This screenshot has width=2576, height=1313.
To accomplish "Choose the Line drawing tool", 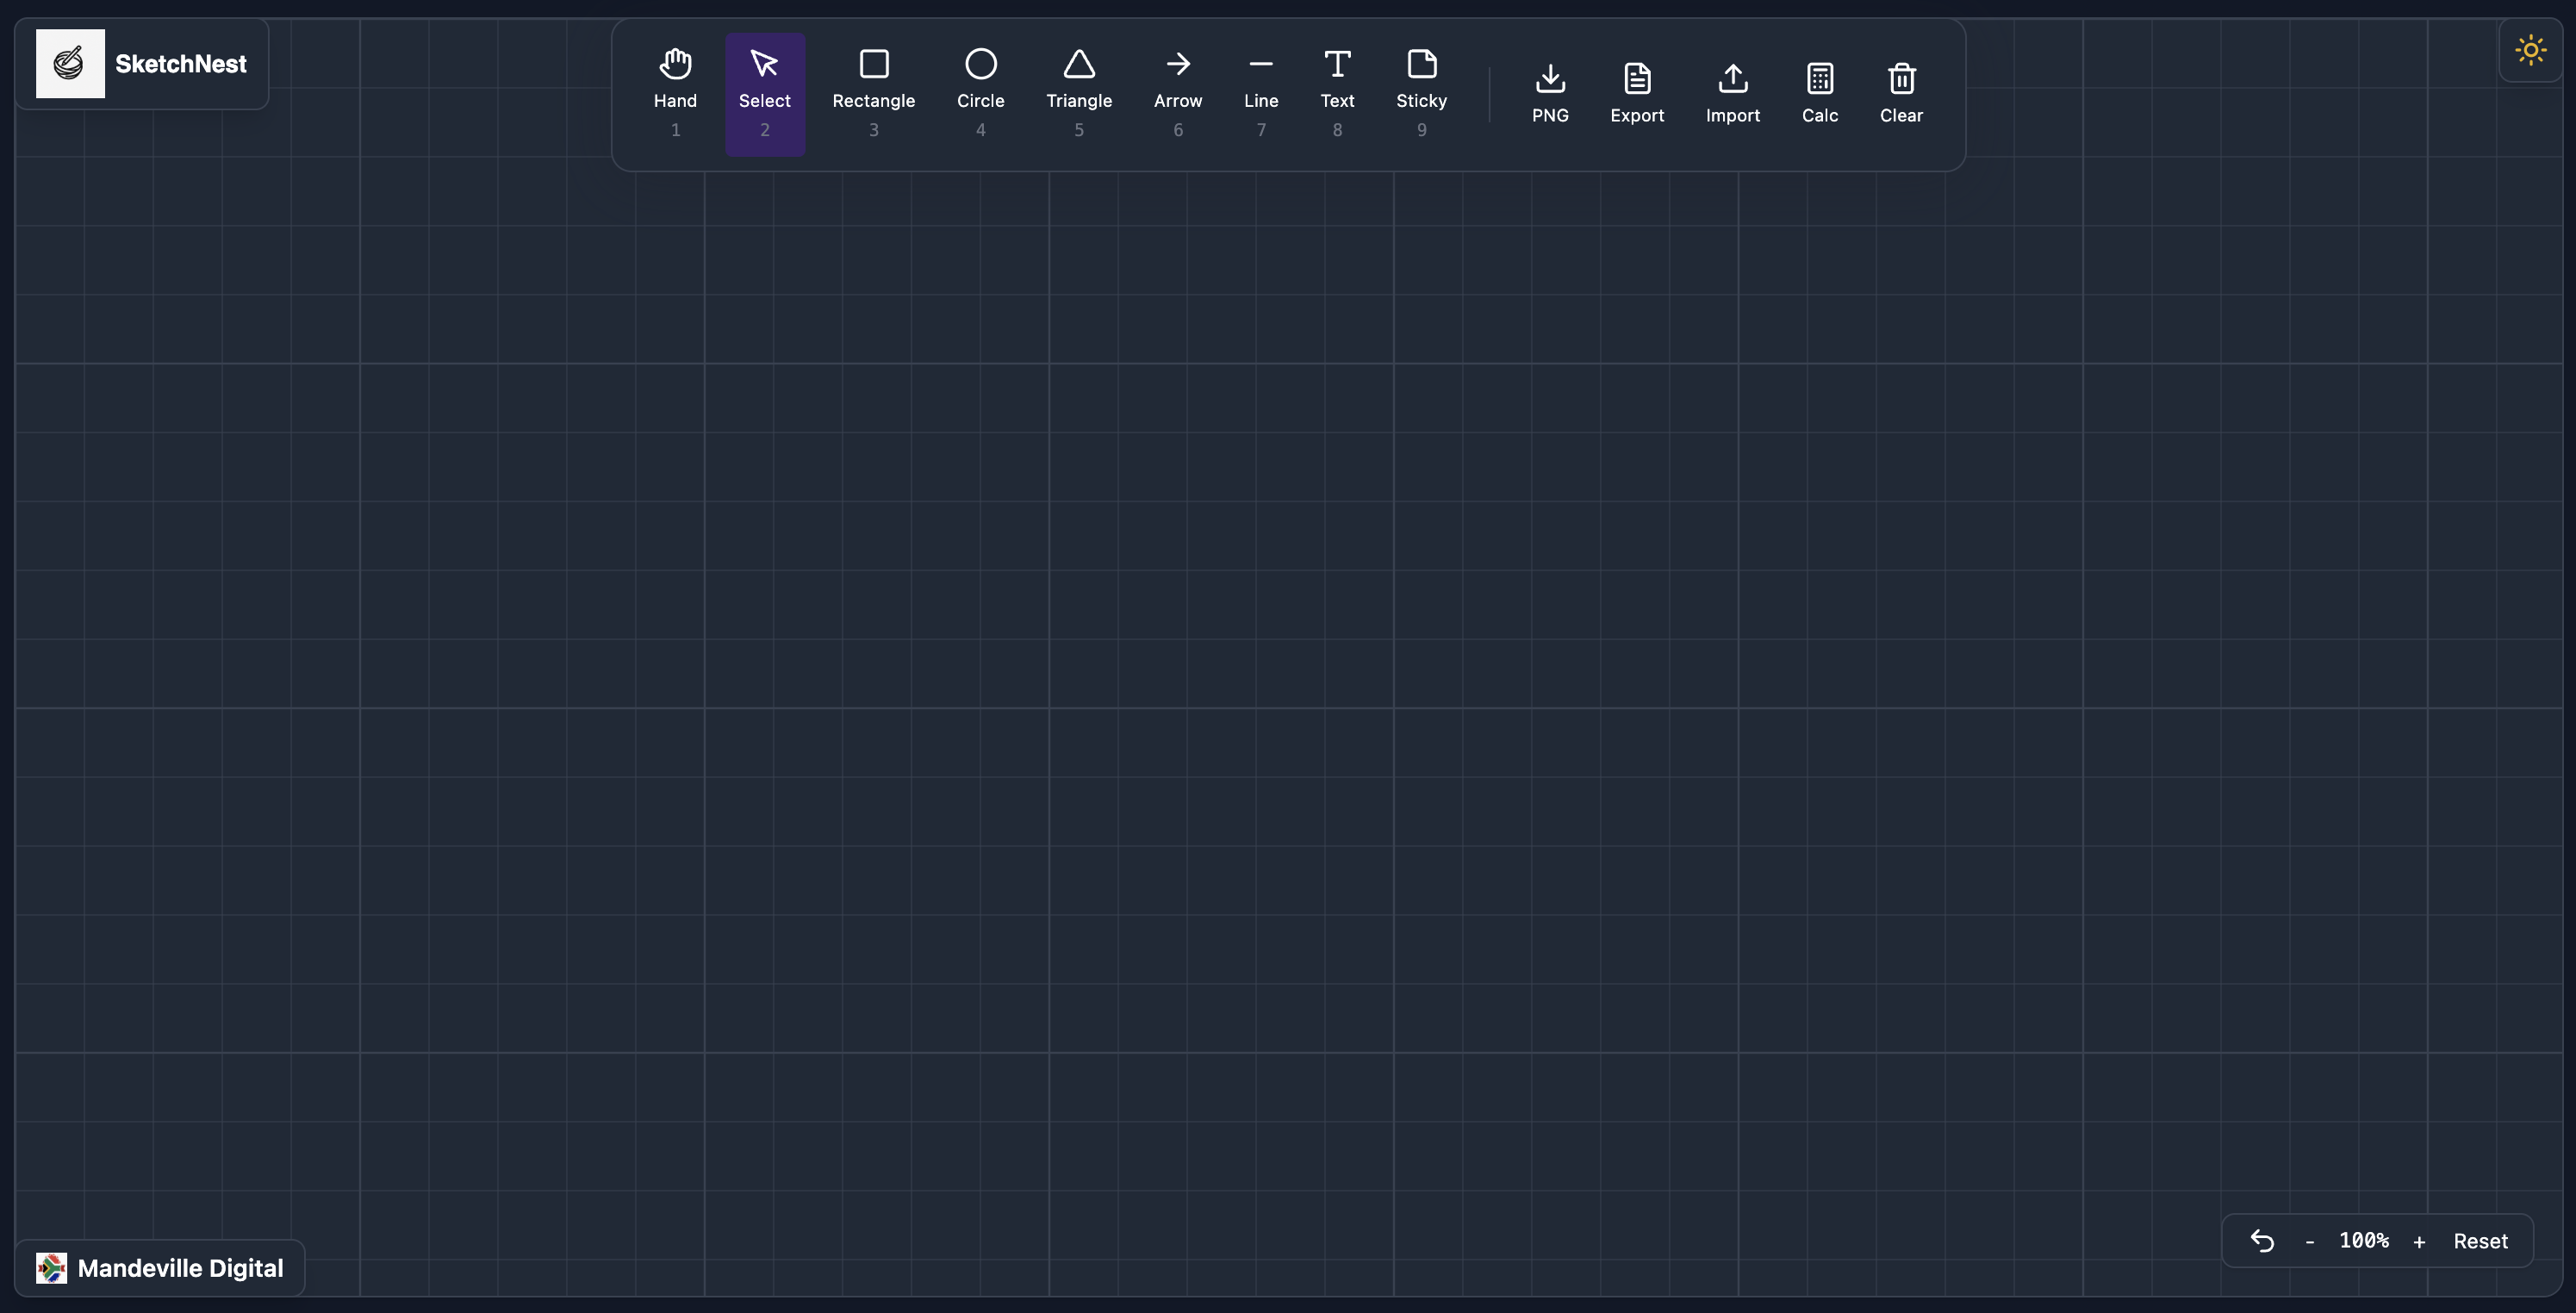I will (x=1260, y=92).
